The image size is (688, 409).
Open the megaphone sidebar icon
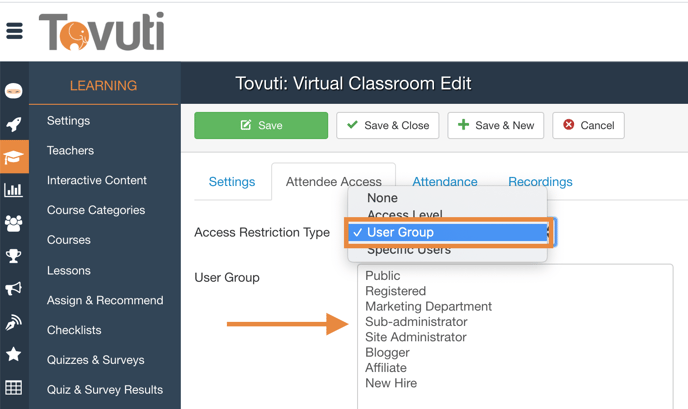coord(14,288)
